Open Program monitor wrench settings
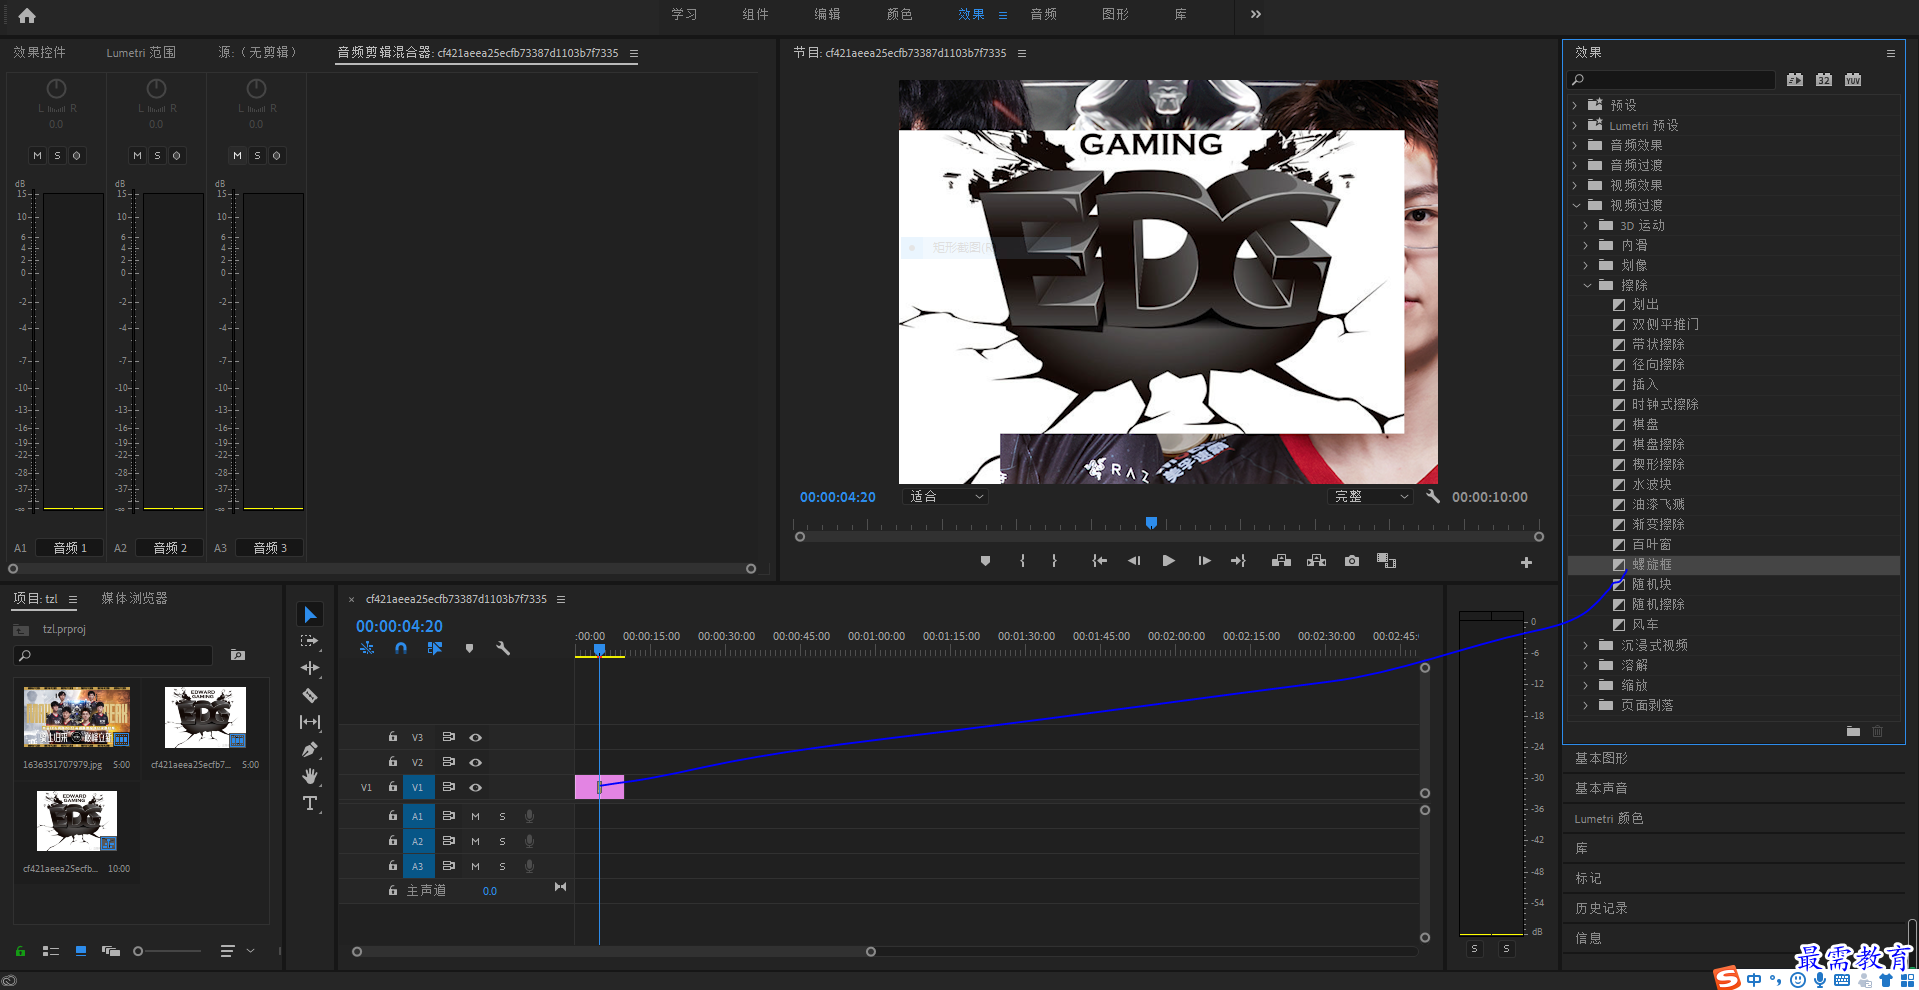1919x990 pixels. click(x=1432, y=496)
